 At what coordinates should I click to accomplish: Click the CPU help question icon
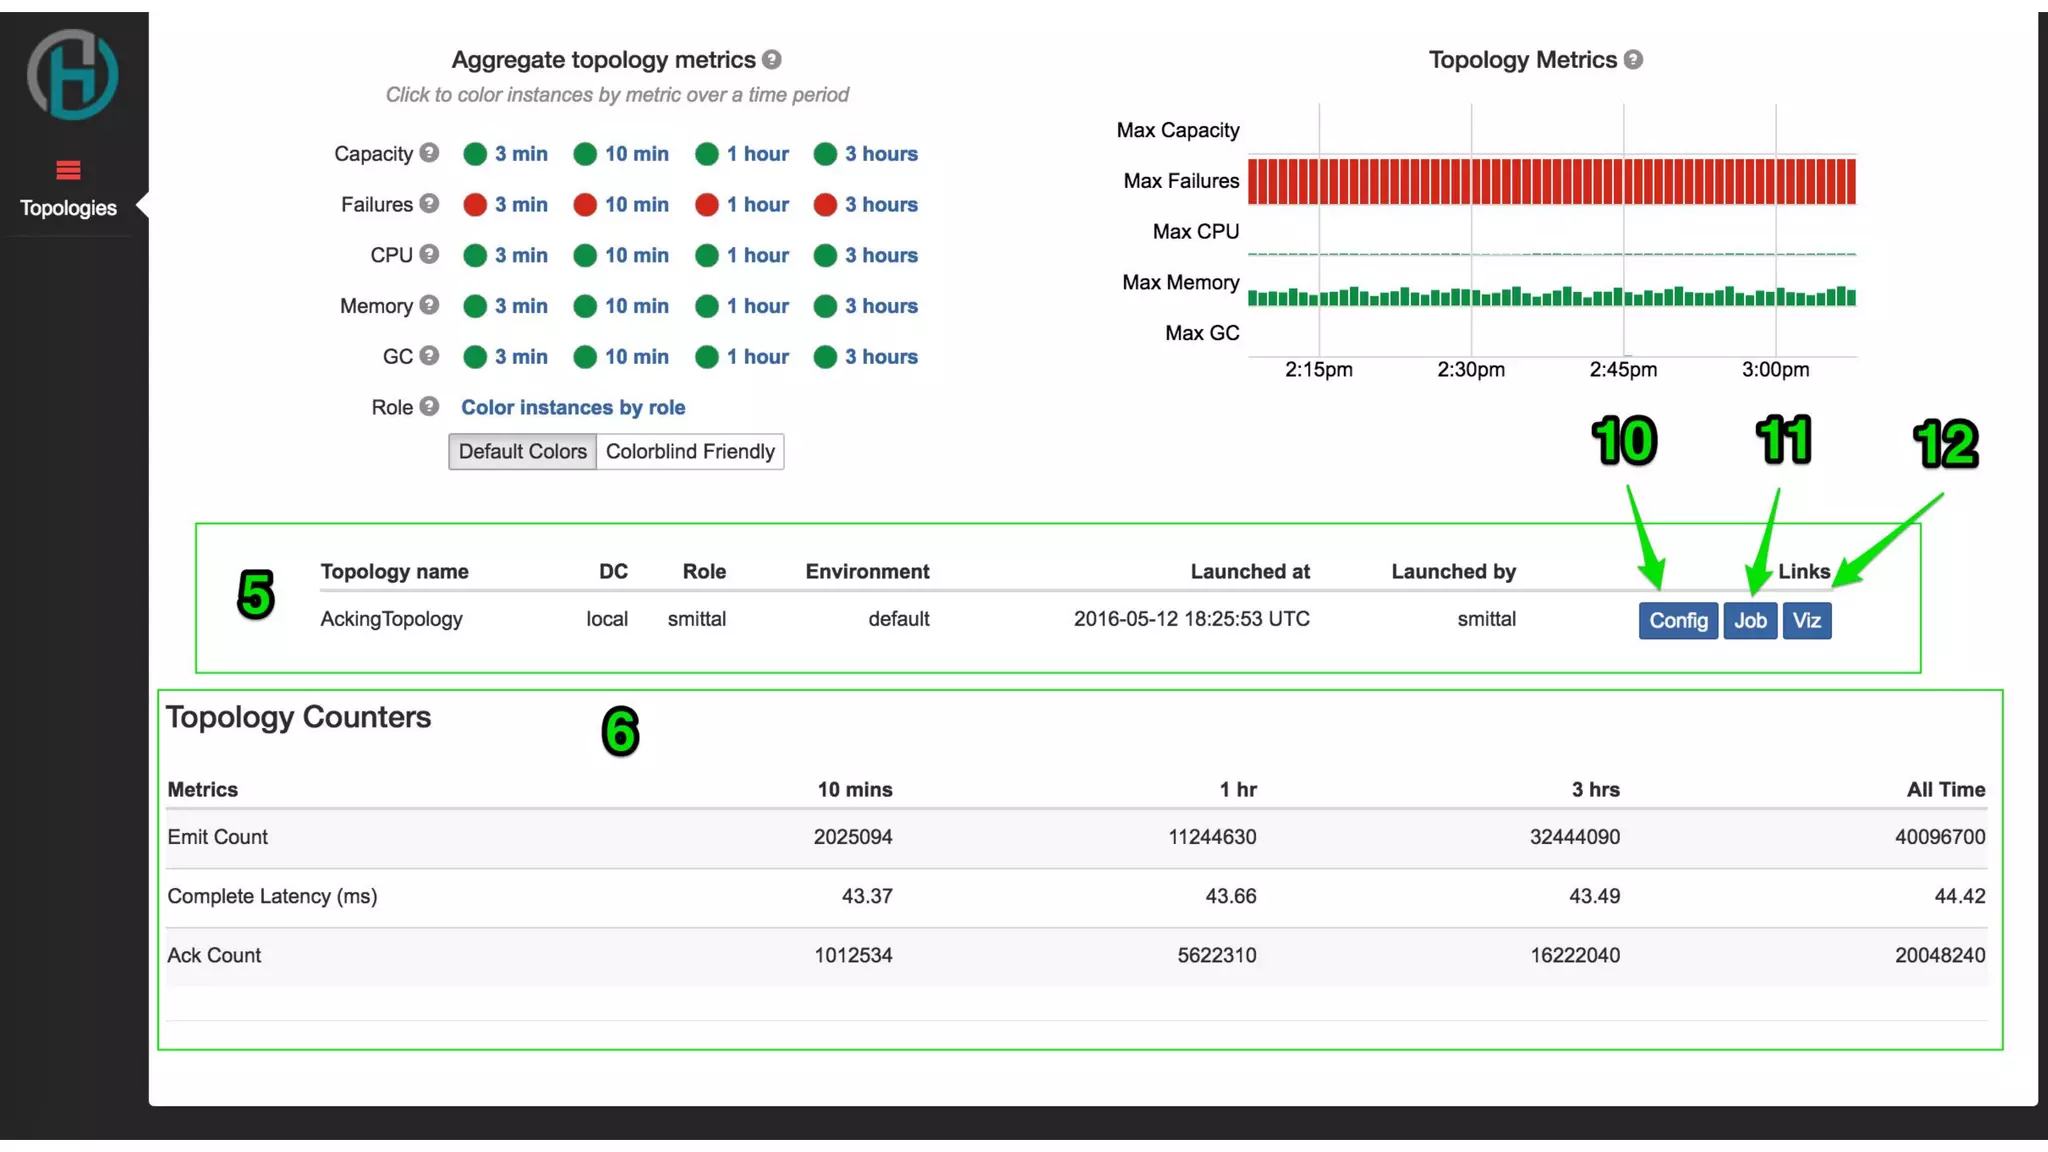[429, 254]
